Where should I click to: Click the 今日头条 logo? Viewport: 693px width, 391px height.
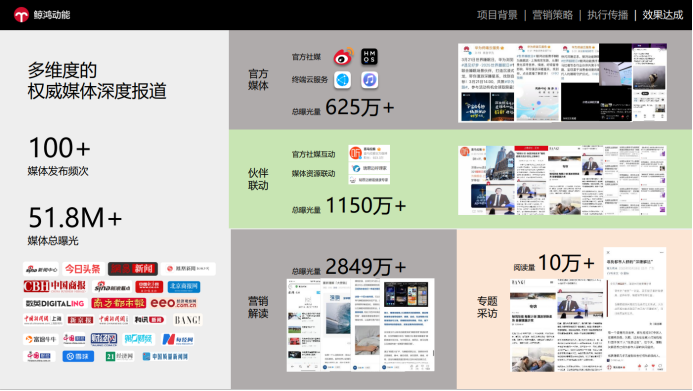(83, 269)
